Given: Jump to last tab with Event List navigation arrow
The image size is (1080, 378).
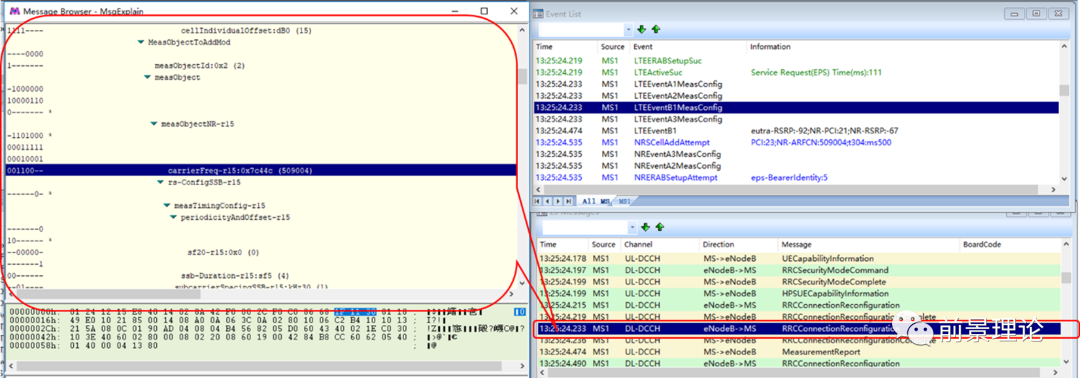Looking at the screenshot, I should click(x=568, y=201).
